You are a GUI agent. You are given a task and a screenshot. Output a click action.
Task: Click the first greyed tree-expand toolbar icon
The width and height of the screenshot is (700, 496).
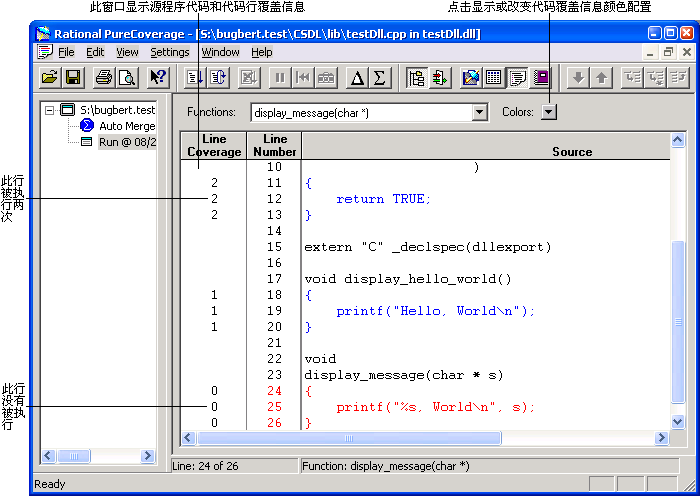(632, 78)
